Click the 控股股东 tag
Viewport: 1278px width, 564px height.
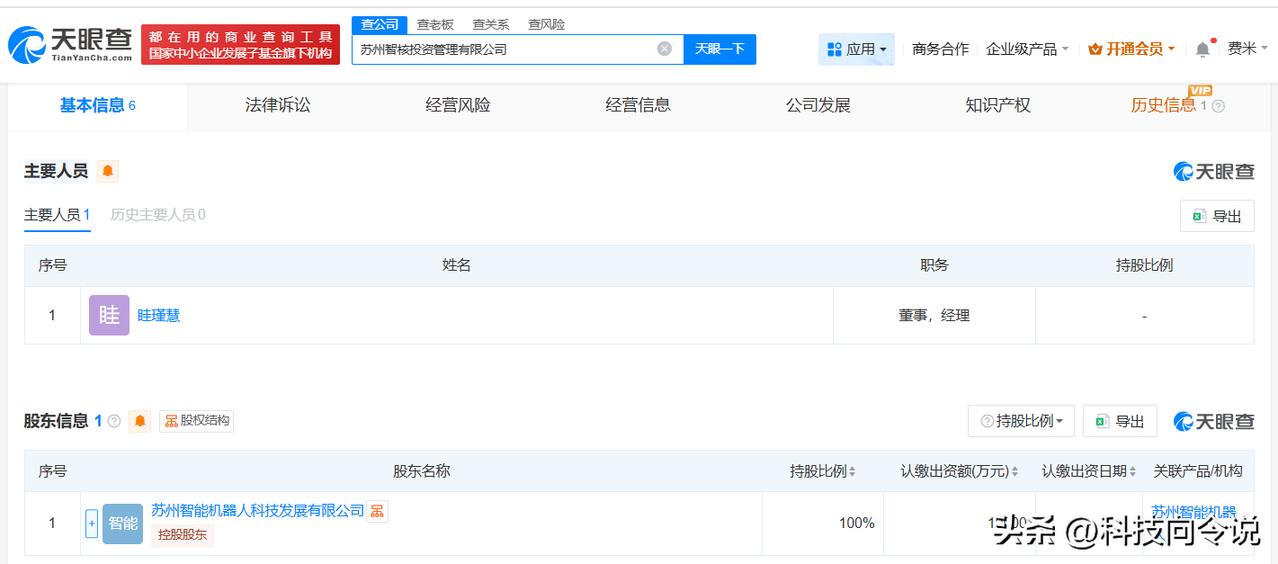183,535
